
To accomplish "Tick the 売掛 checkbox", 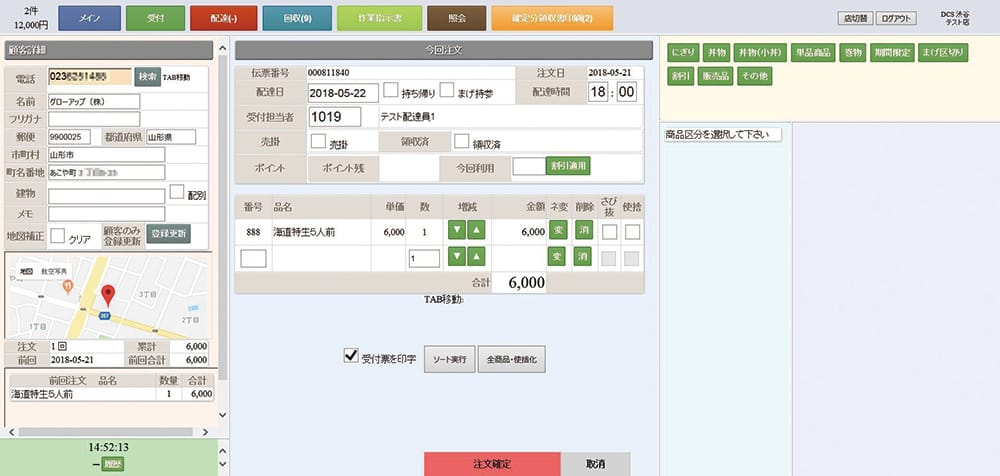I will 319,143.
